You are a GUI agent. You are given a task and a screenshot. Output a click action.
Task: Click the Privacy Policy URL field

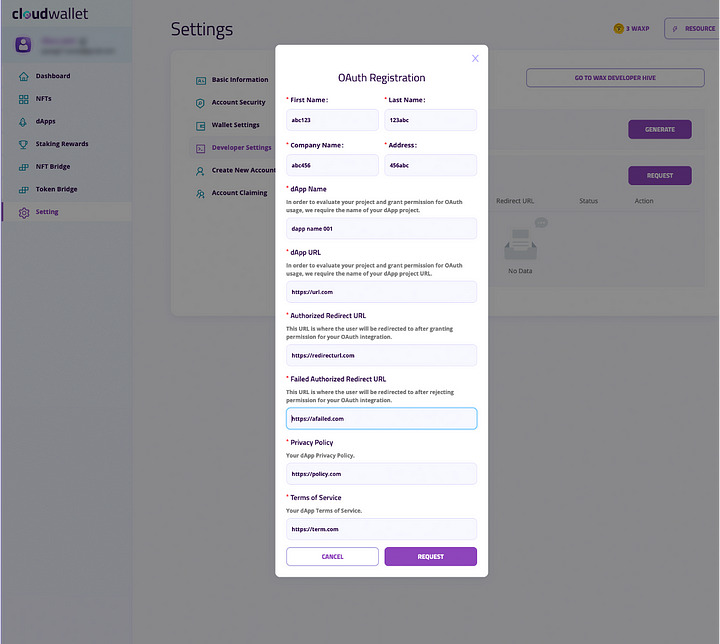click(381, 474)
